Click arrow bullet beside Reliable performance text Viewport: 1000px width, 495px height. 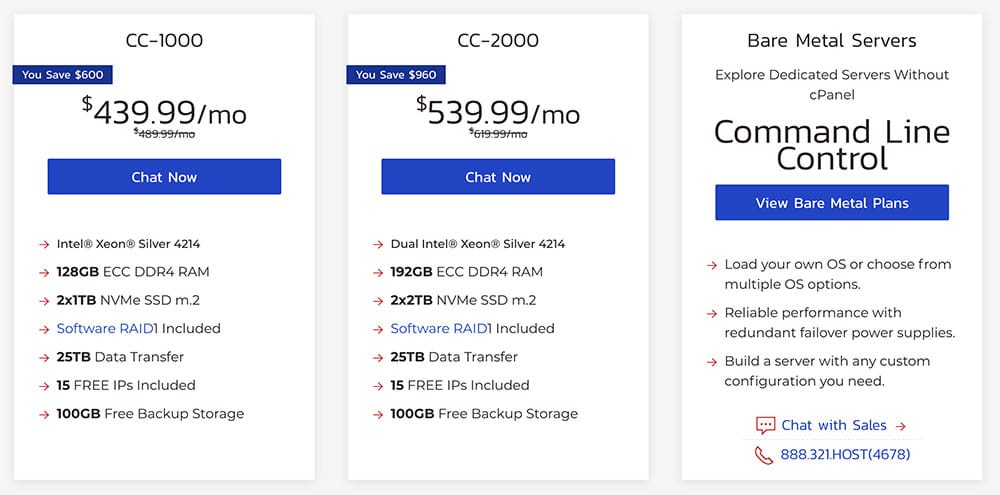712,313
